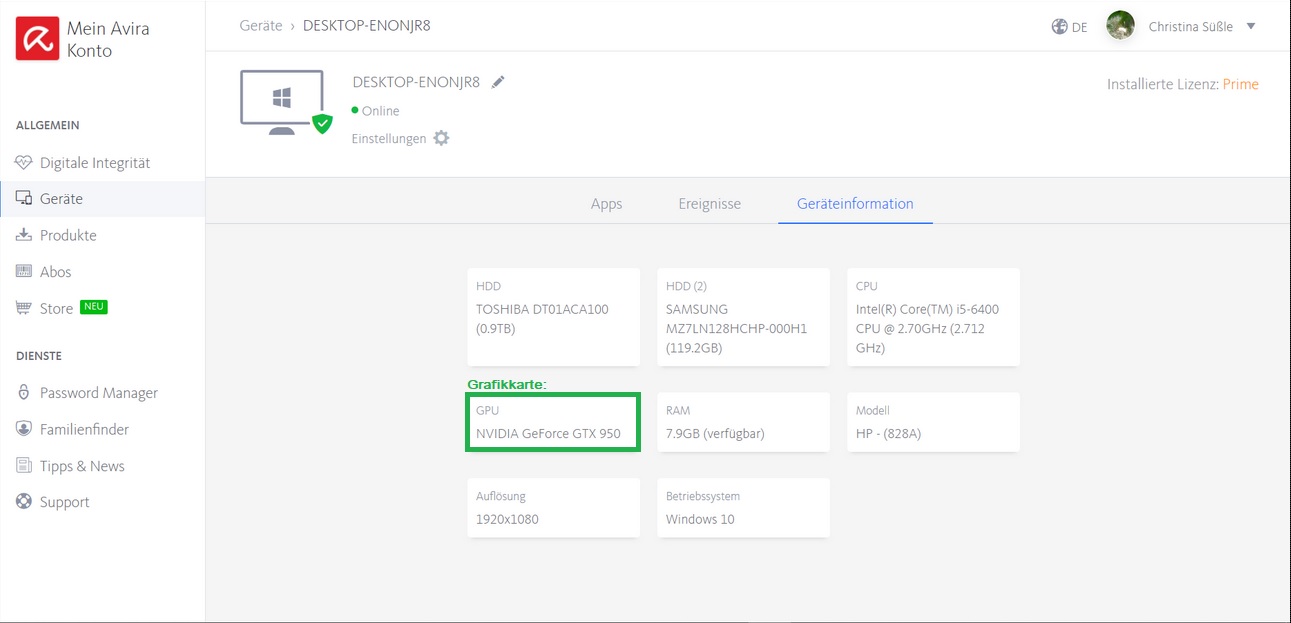Switch to the Ereignisse tab

pyautogui.click(x=709, y=204)
